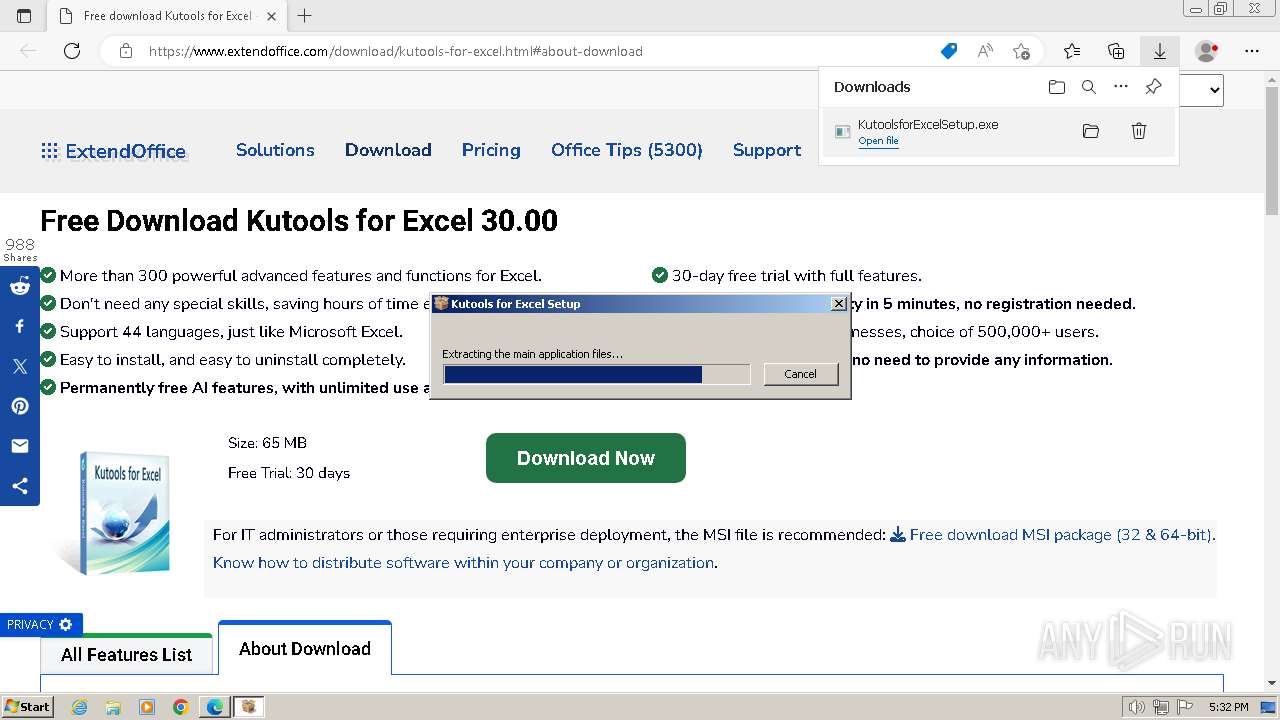Click the new tab plus button
Screen dimensions: 1280x720
tap(305, 16)
